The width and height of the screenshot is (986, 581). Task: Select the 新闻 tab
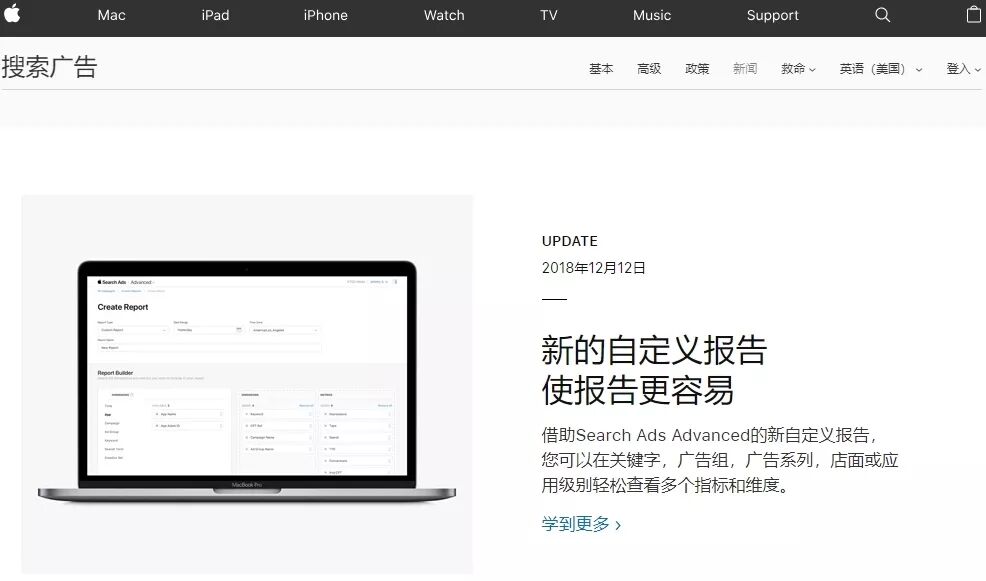tap(745, 69)
